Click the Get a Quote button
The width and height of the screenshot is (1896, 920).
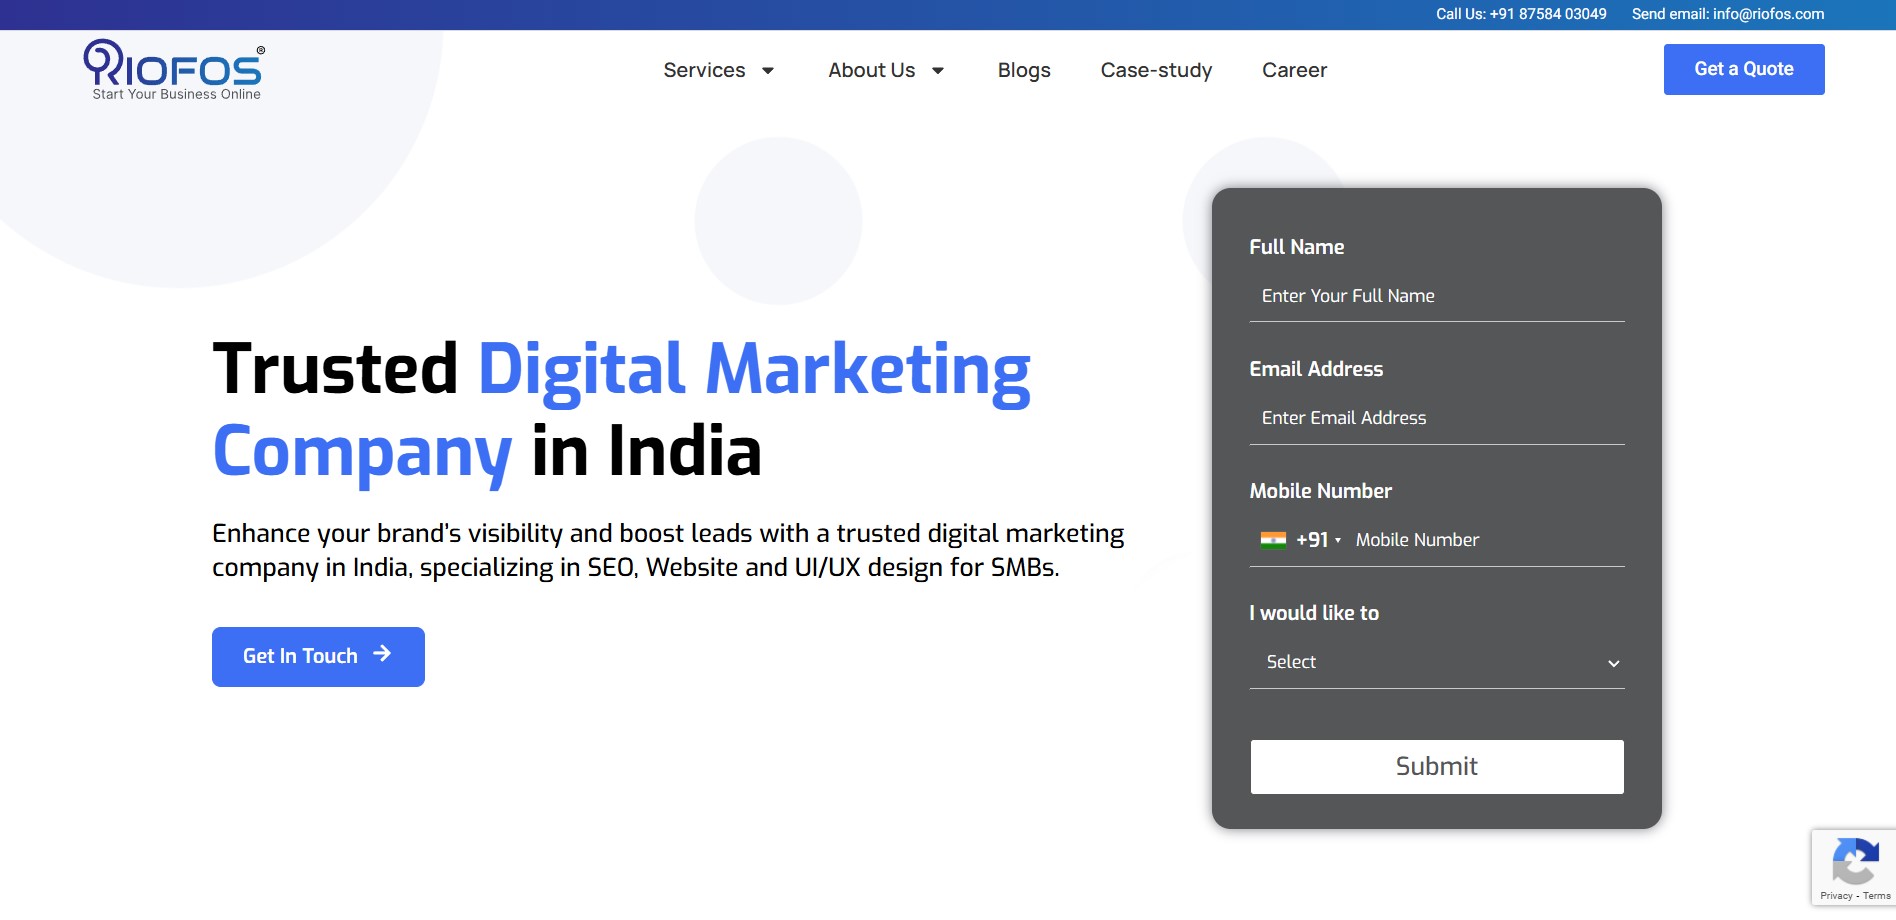coord(1744,69)
